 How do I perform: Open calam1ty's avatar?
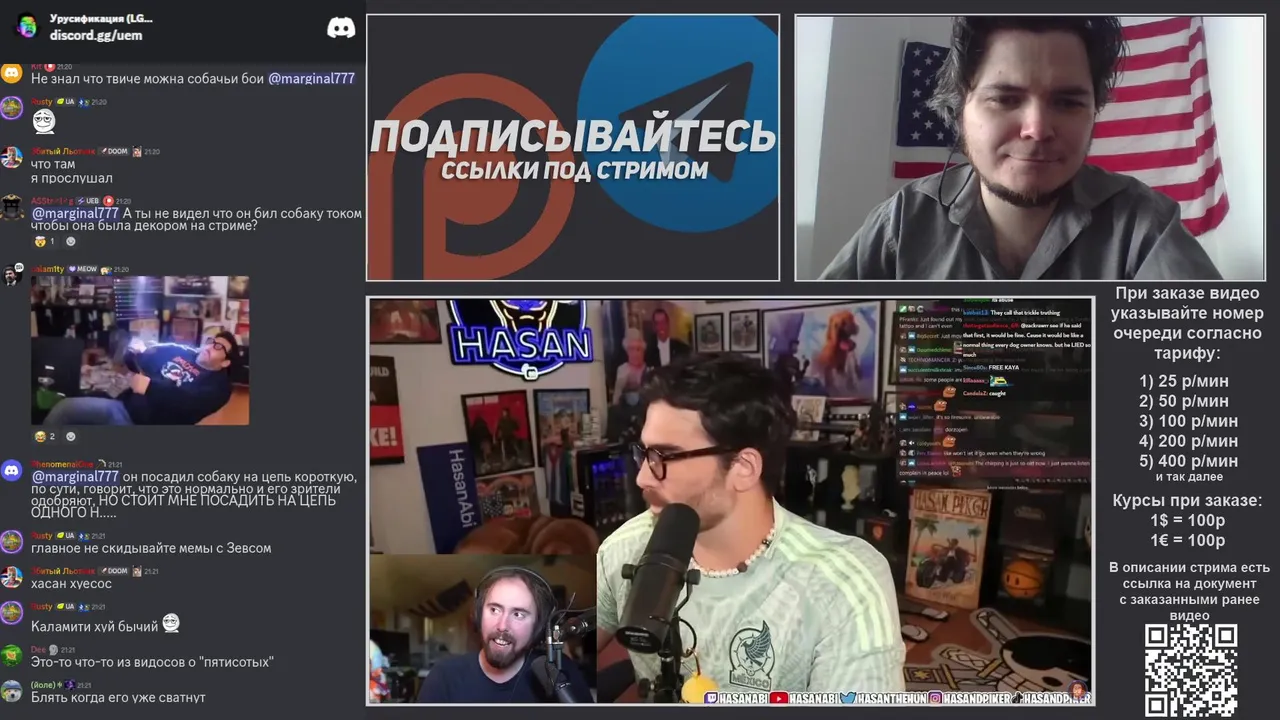[x=11, y=275]
